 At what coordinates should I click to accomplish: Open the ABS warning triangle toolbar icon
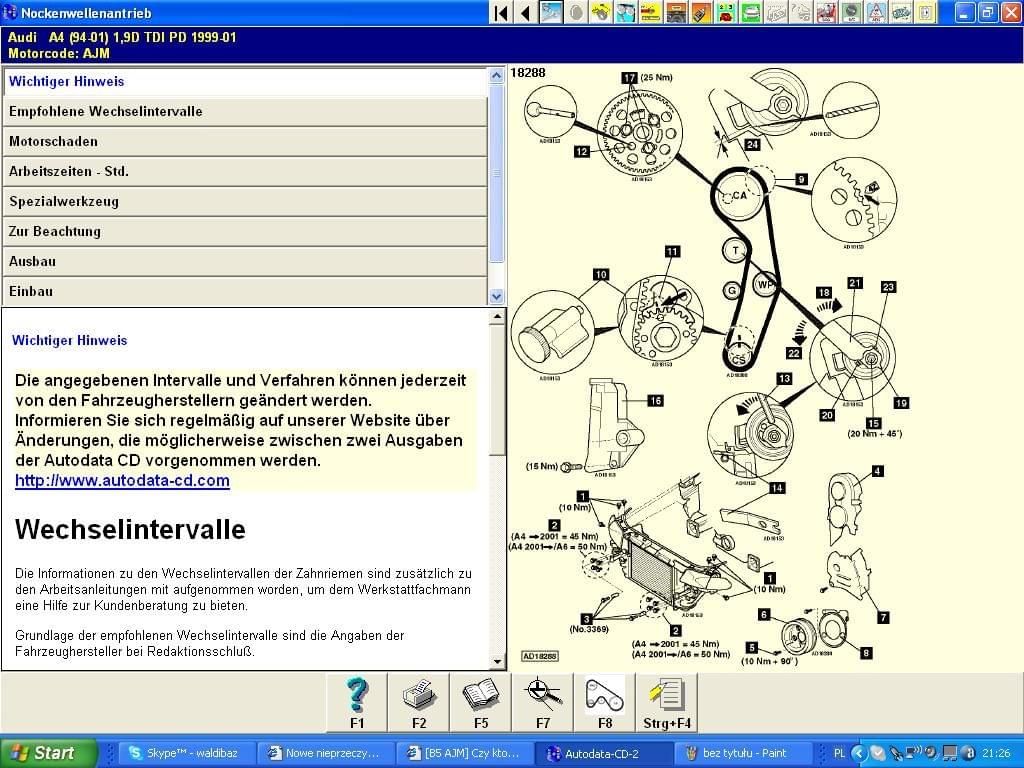coord(875,13)
